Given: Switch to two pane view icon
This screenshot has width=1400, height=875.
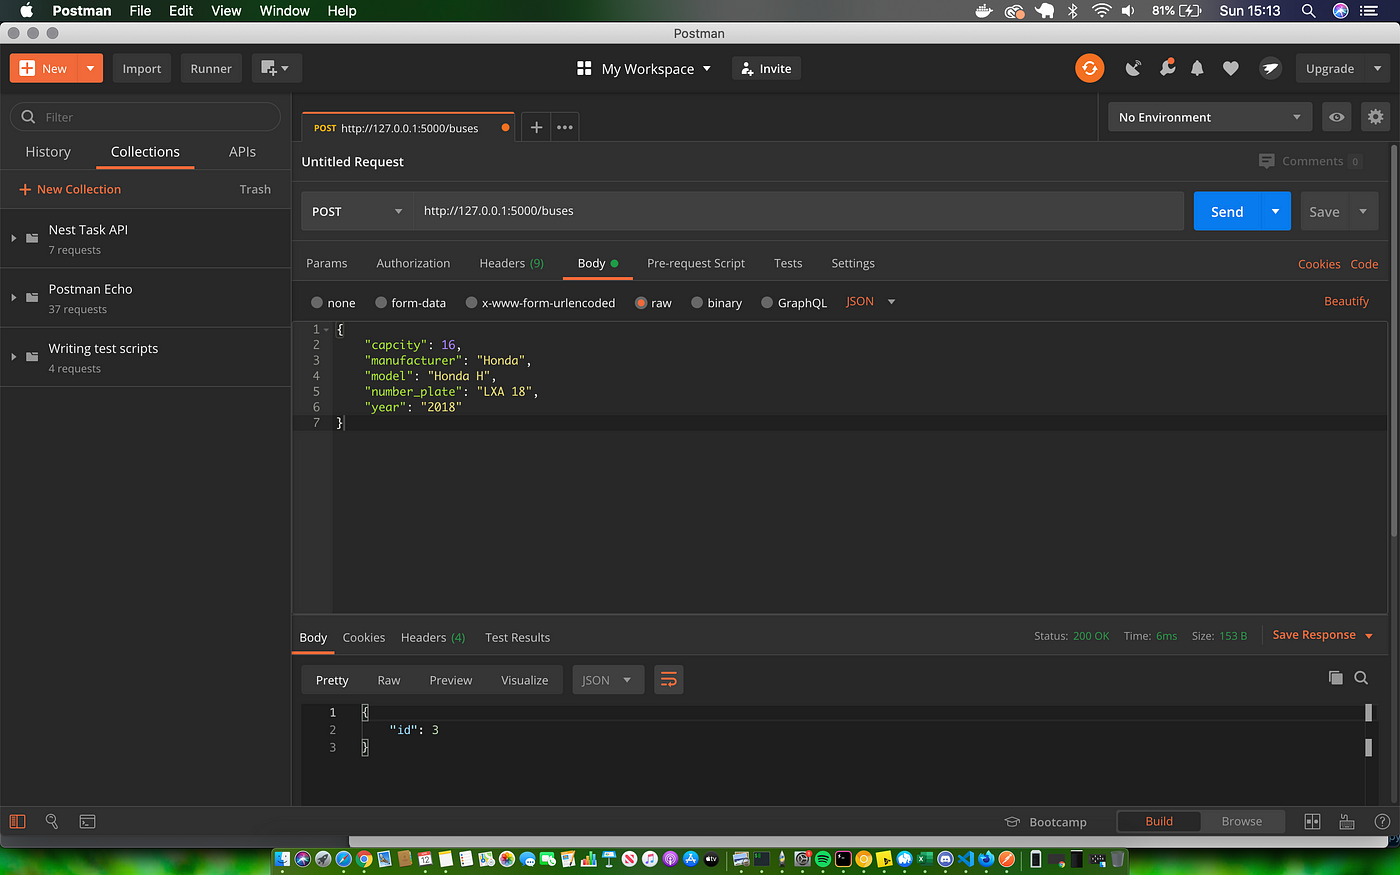Looking at the screenshot, I should tap(1312, 821).
